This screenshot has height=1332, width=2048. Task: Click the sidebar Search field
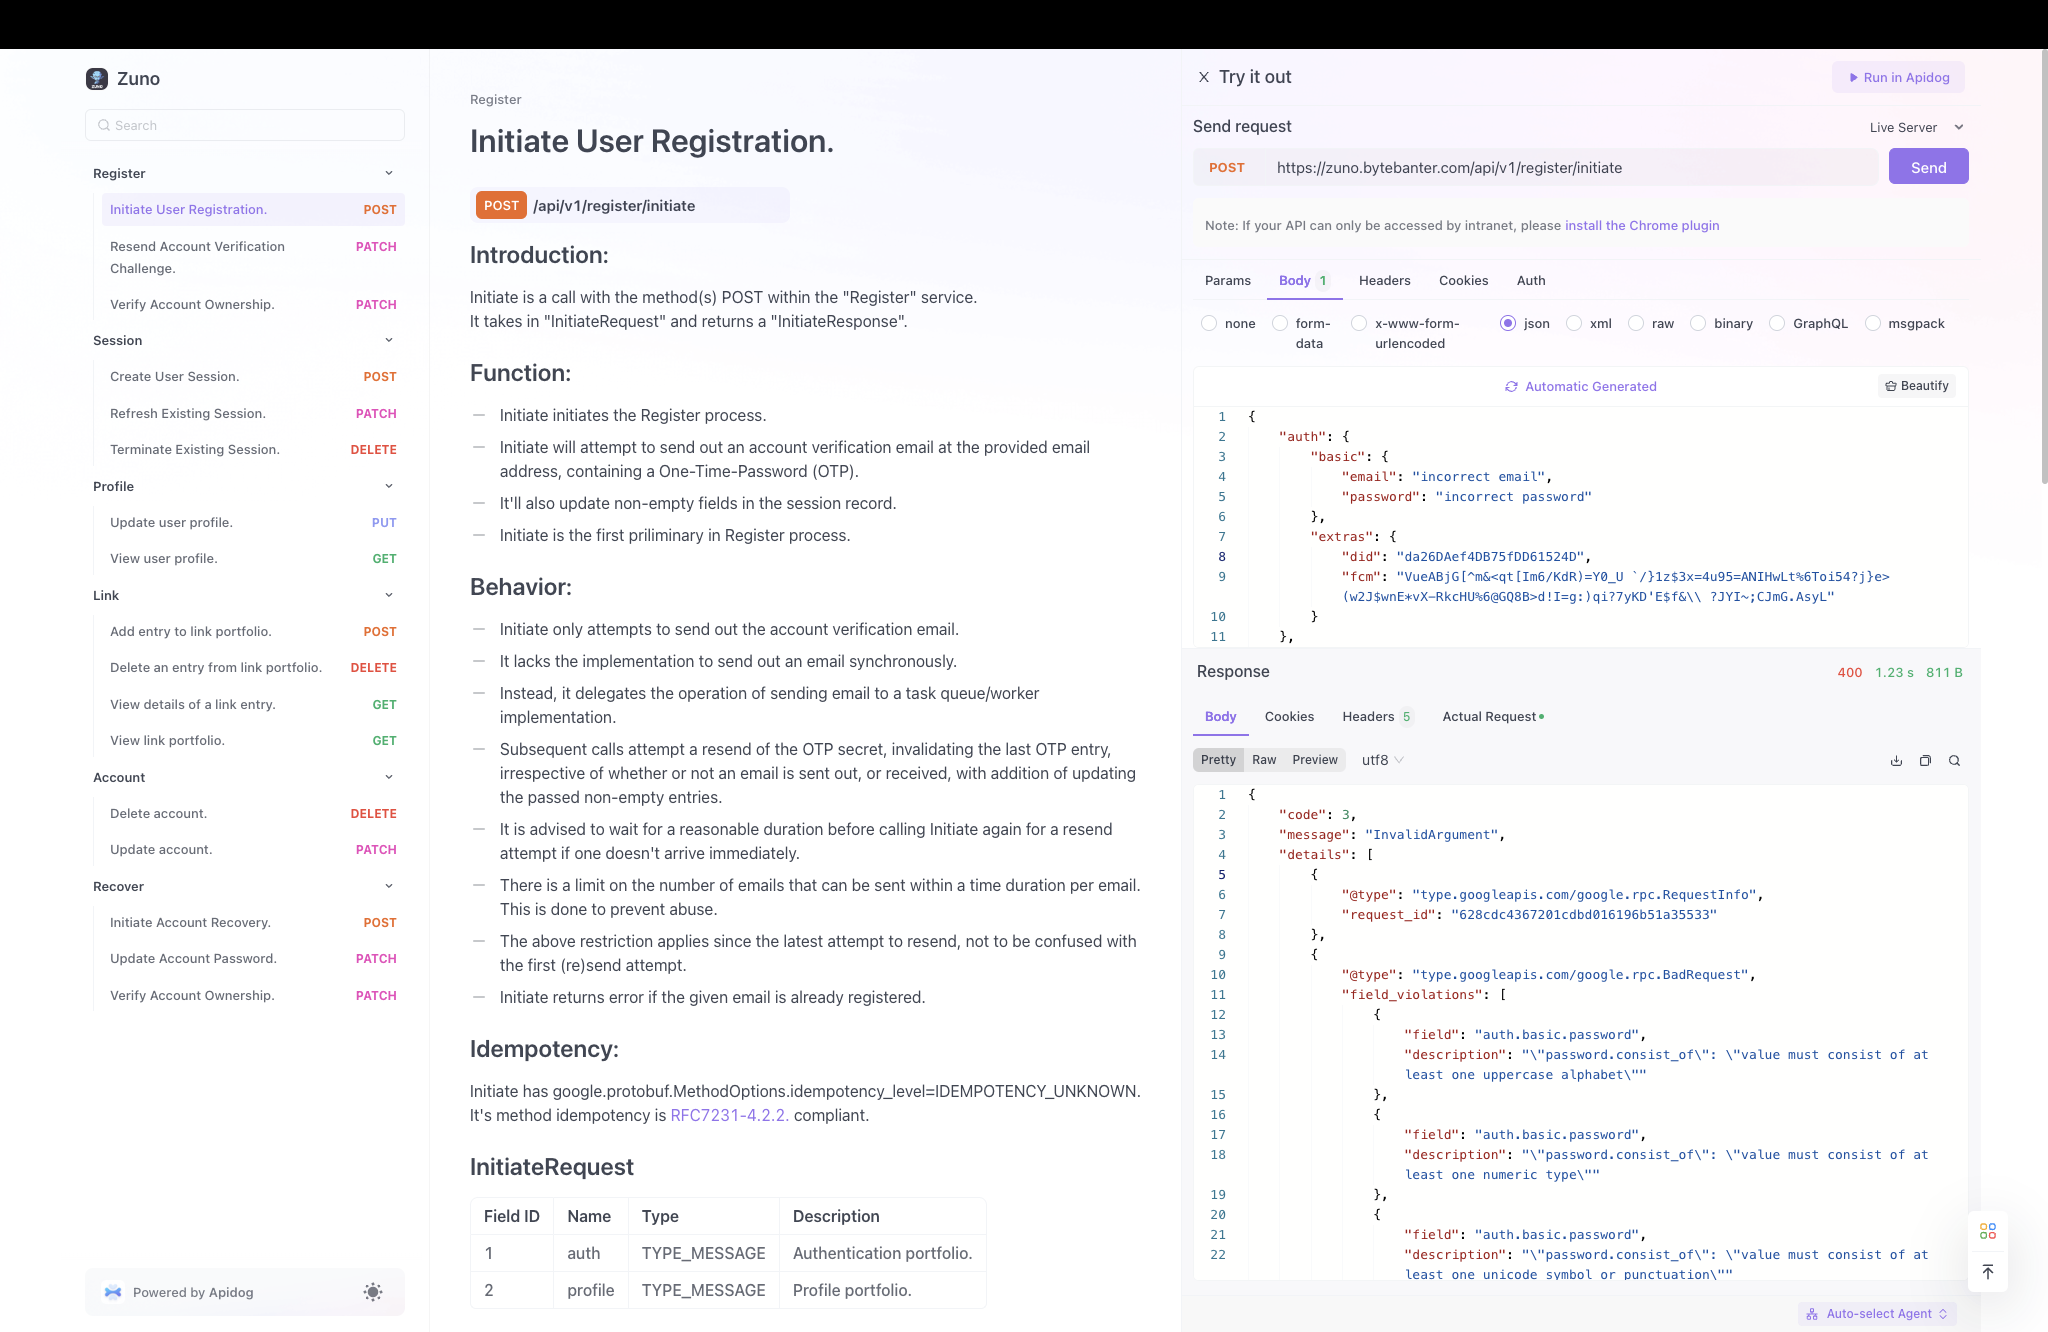point(245,125)
